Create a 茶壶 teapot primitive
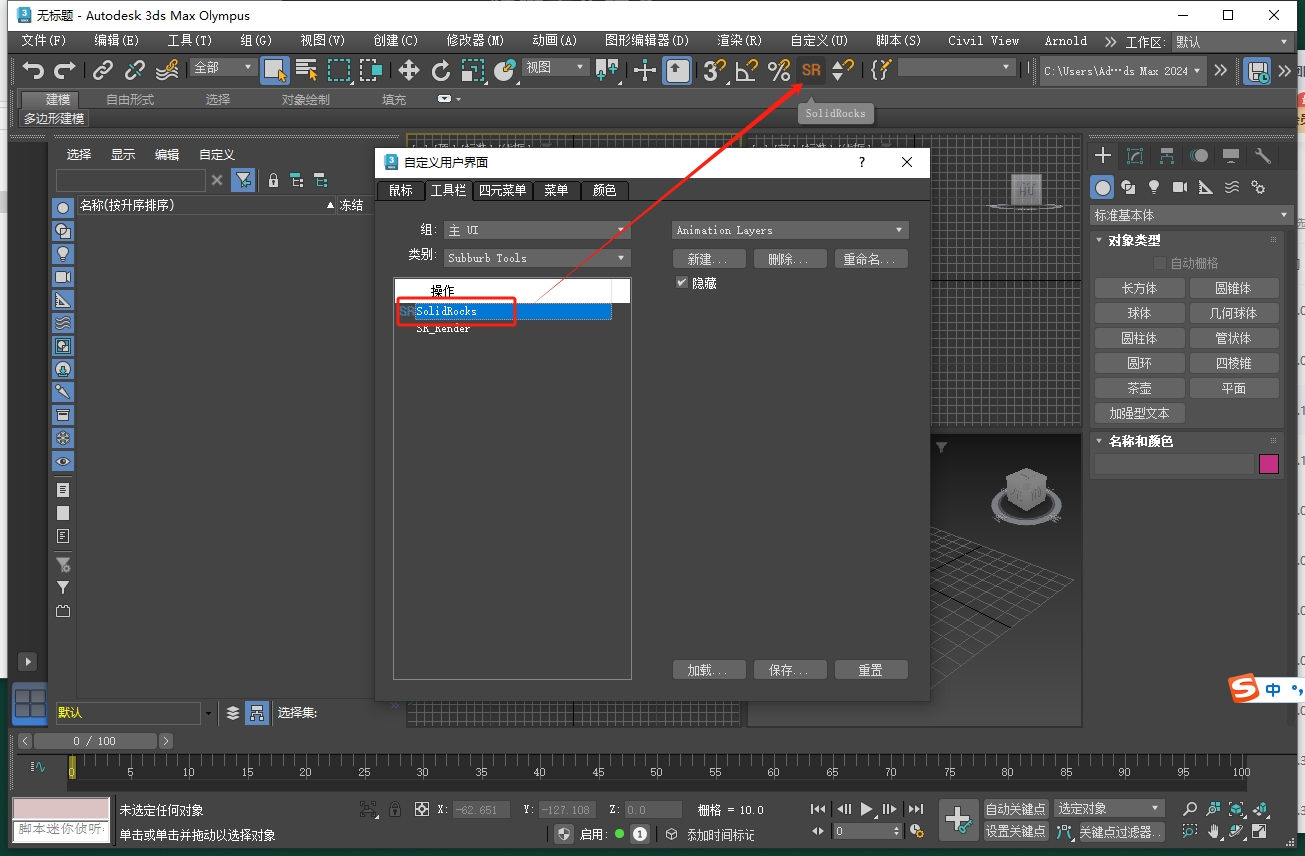The image size is (1305, 856). [x=1139, y=388]
